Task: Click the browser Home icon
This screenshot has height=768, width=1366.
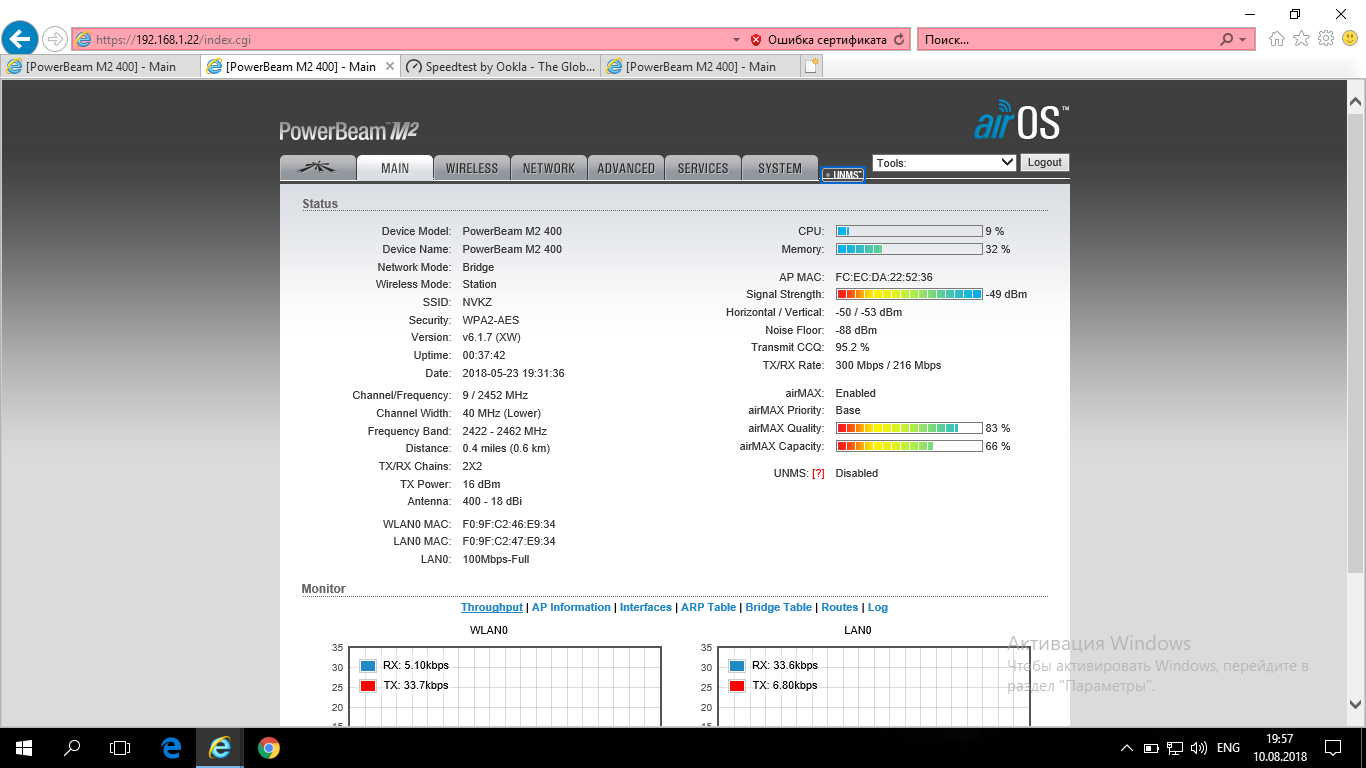Action: pyautogui.click(x=1277, y=39)
